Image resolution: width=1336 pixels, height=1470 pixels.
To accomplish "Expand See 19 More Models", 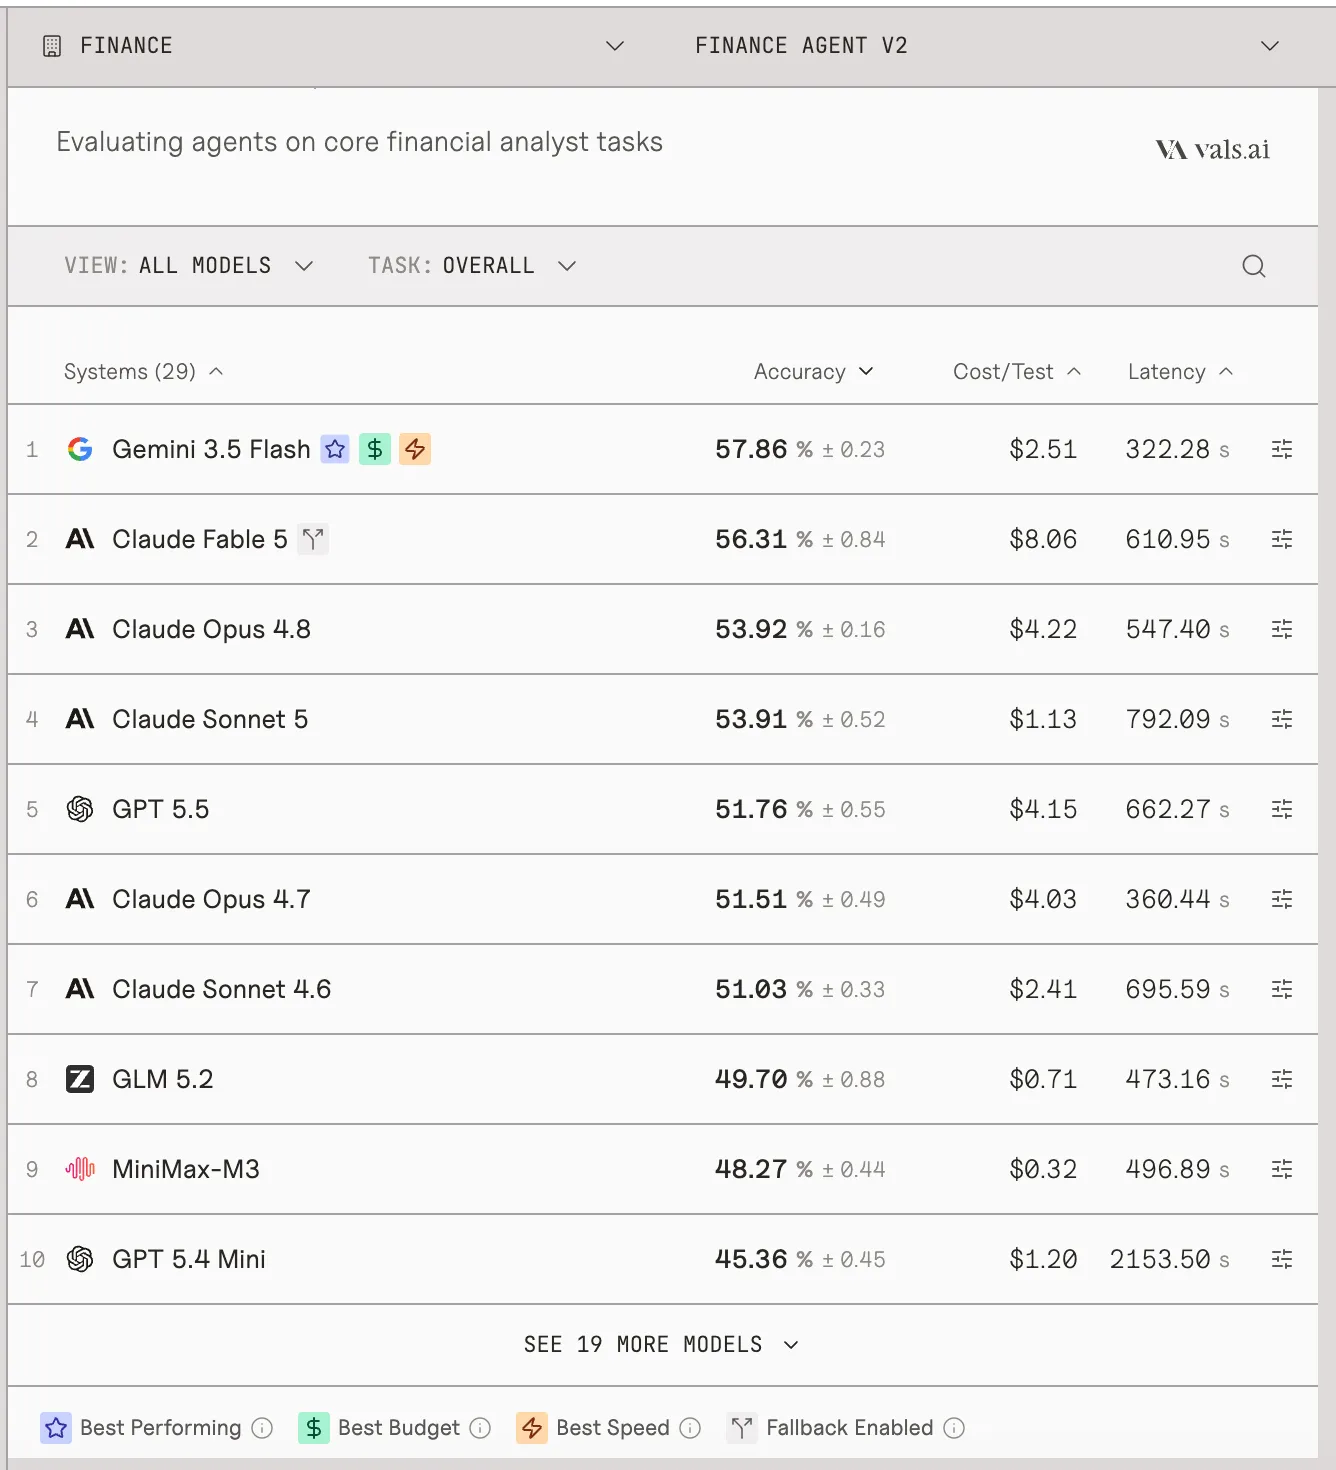I will coord(661,1345).
